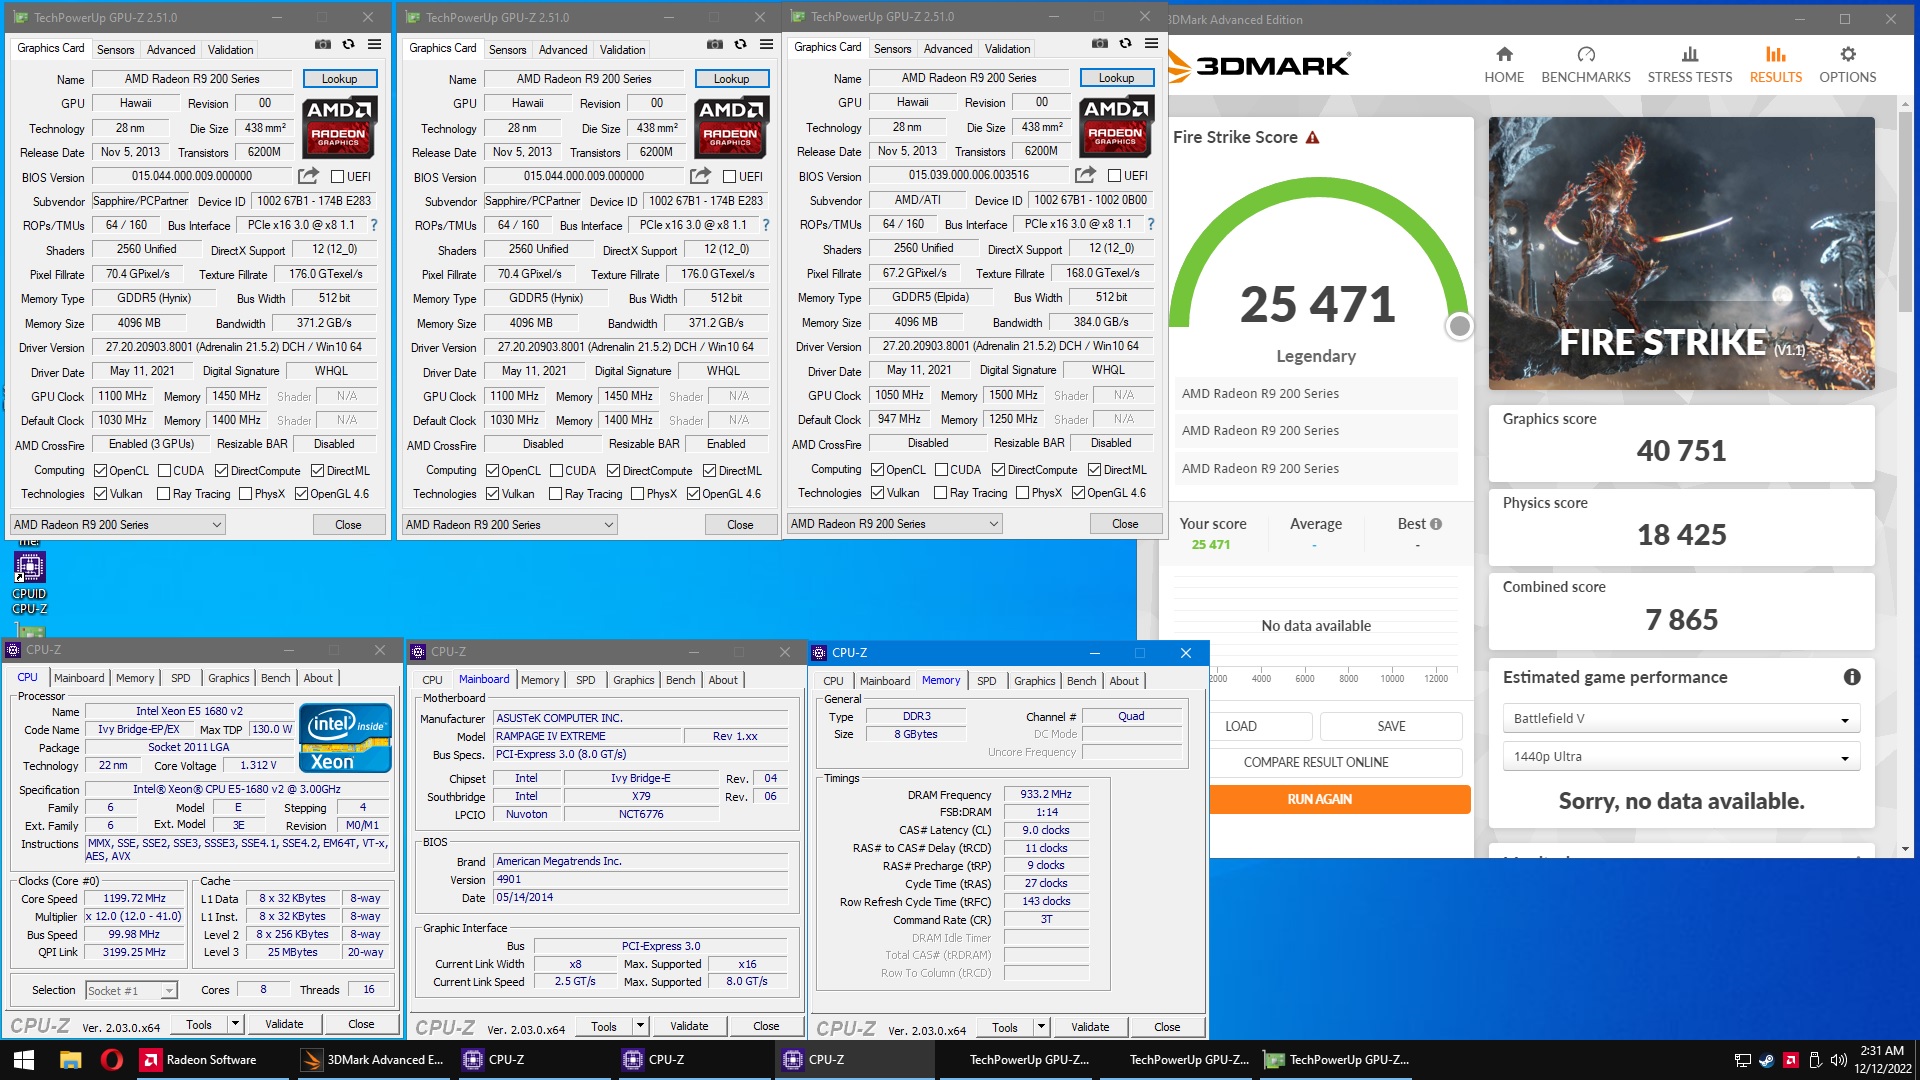Click Fire Strike Score warning triangle icon

click(1313, 138)
